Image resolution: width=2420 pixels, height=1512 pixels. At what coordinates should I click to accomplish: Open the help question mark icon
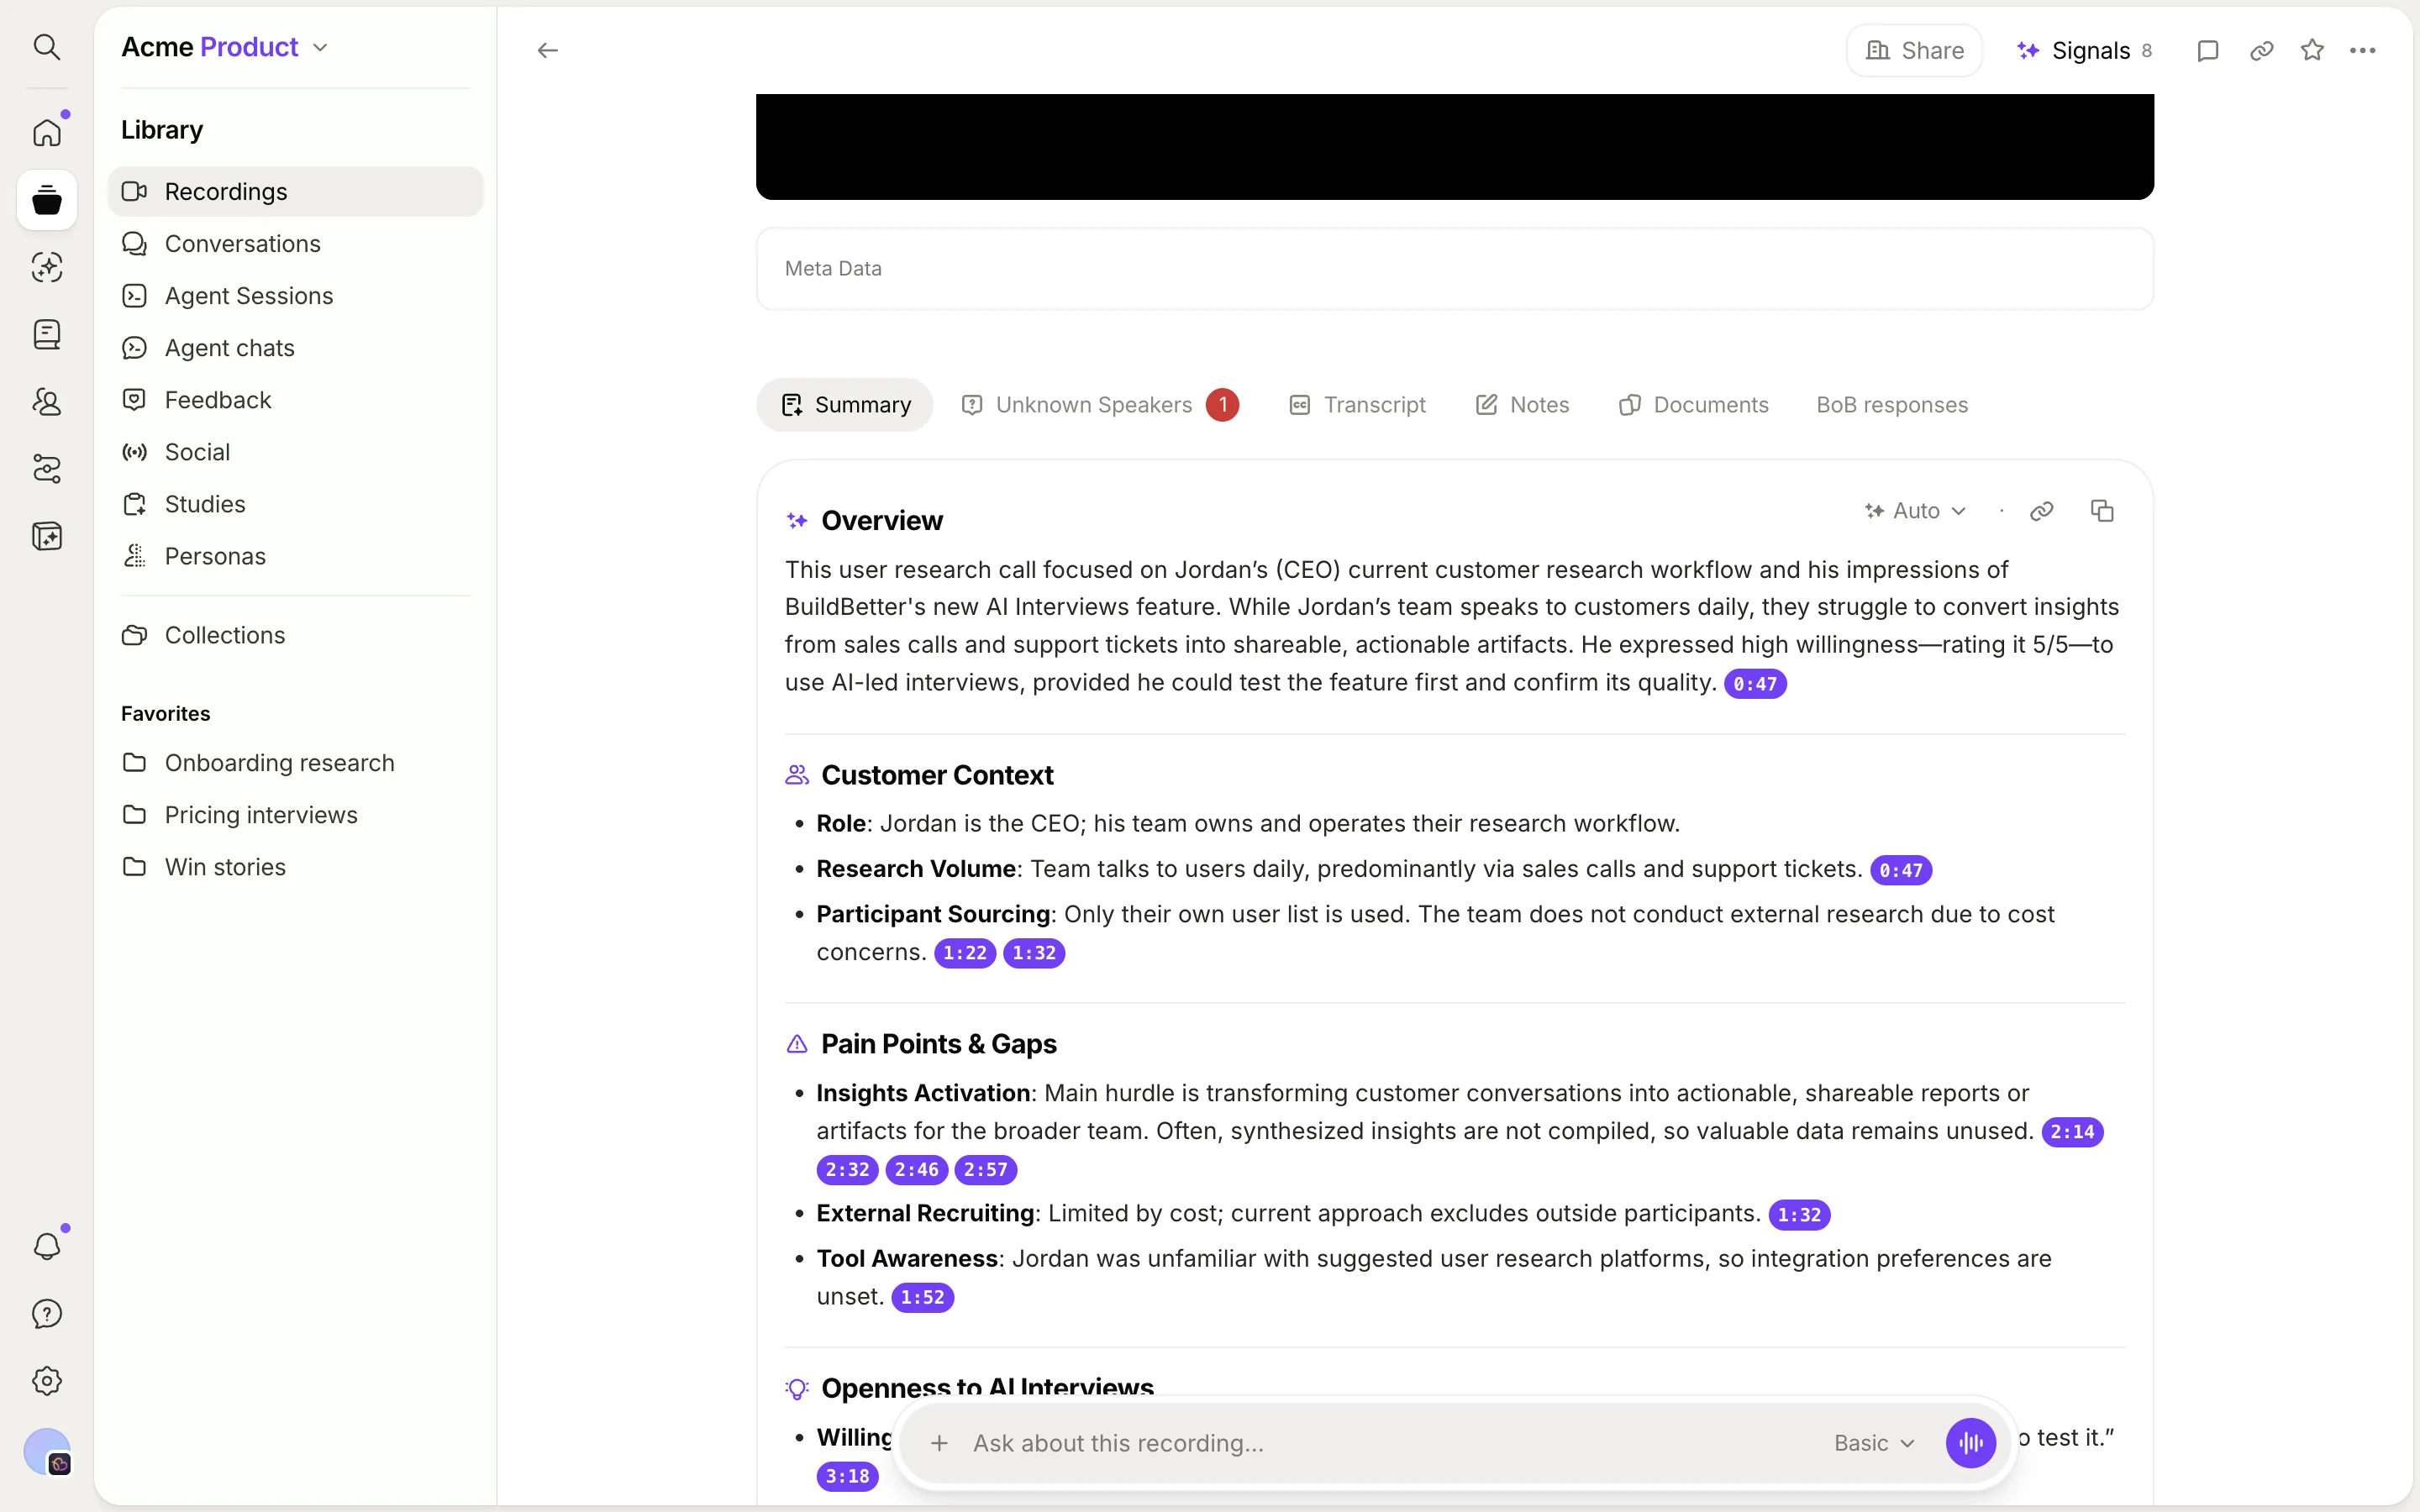click(x=47, y=1313)
